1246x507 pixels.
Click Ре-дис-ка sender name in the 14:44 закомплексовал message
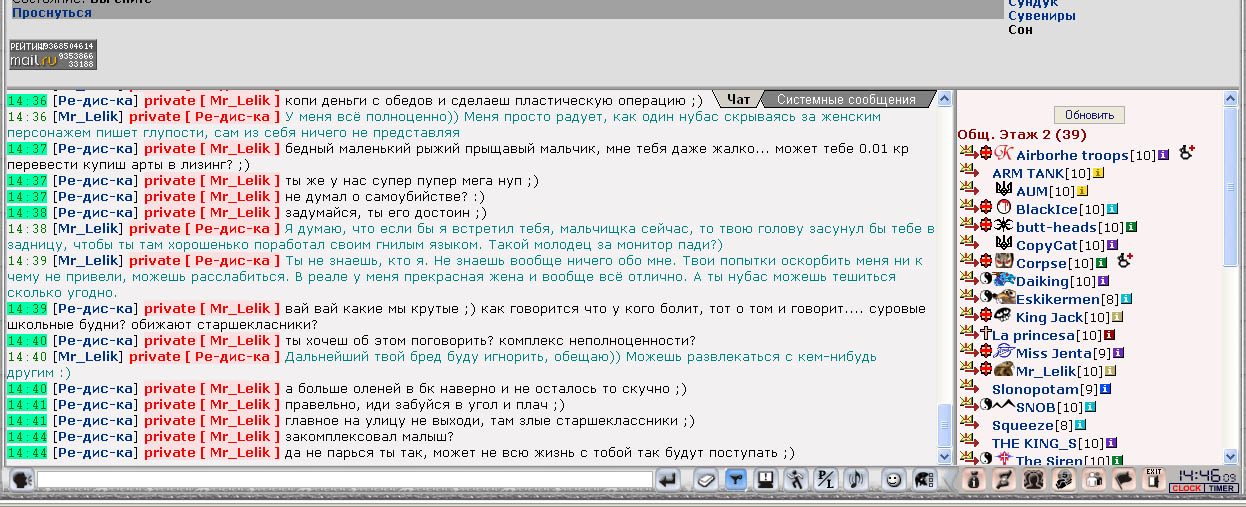coord(95,436)
